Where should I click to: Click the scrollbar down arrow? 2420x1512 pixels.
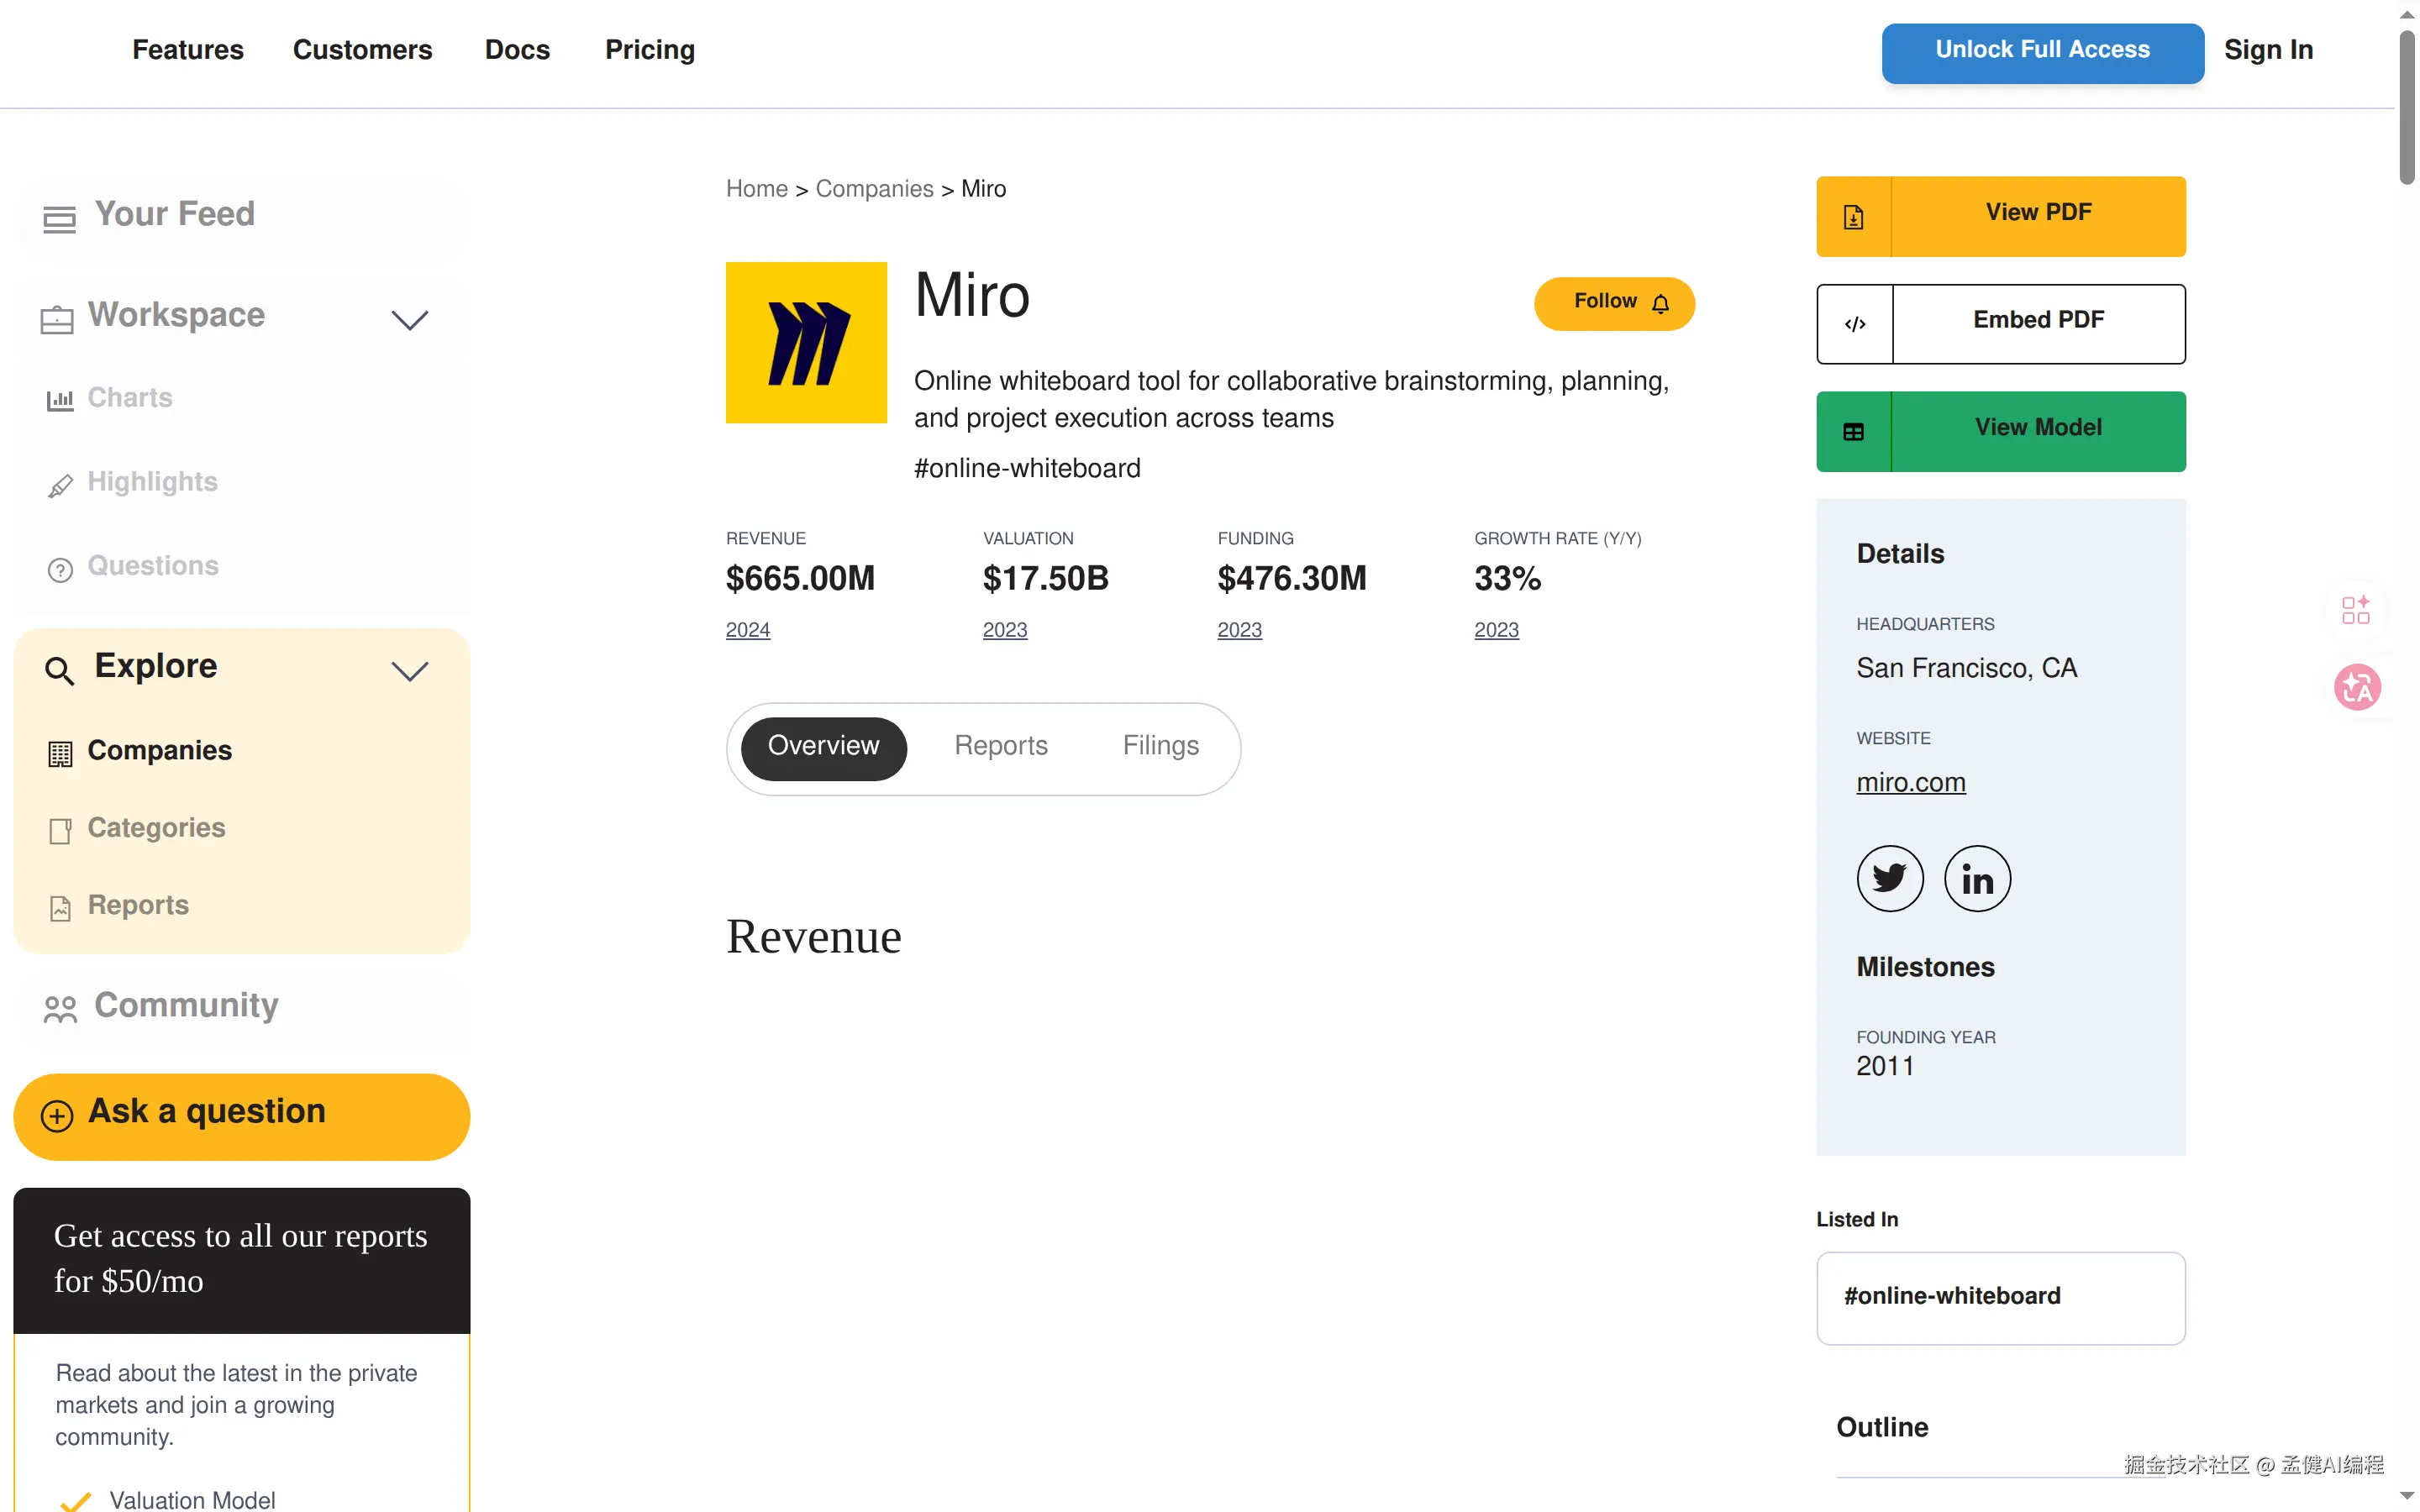2407,1496
